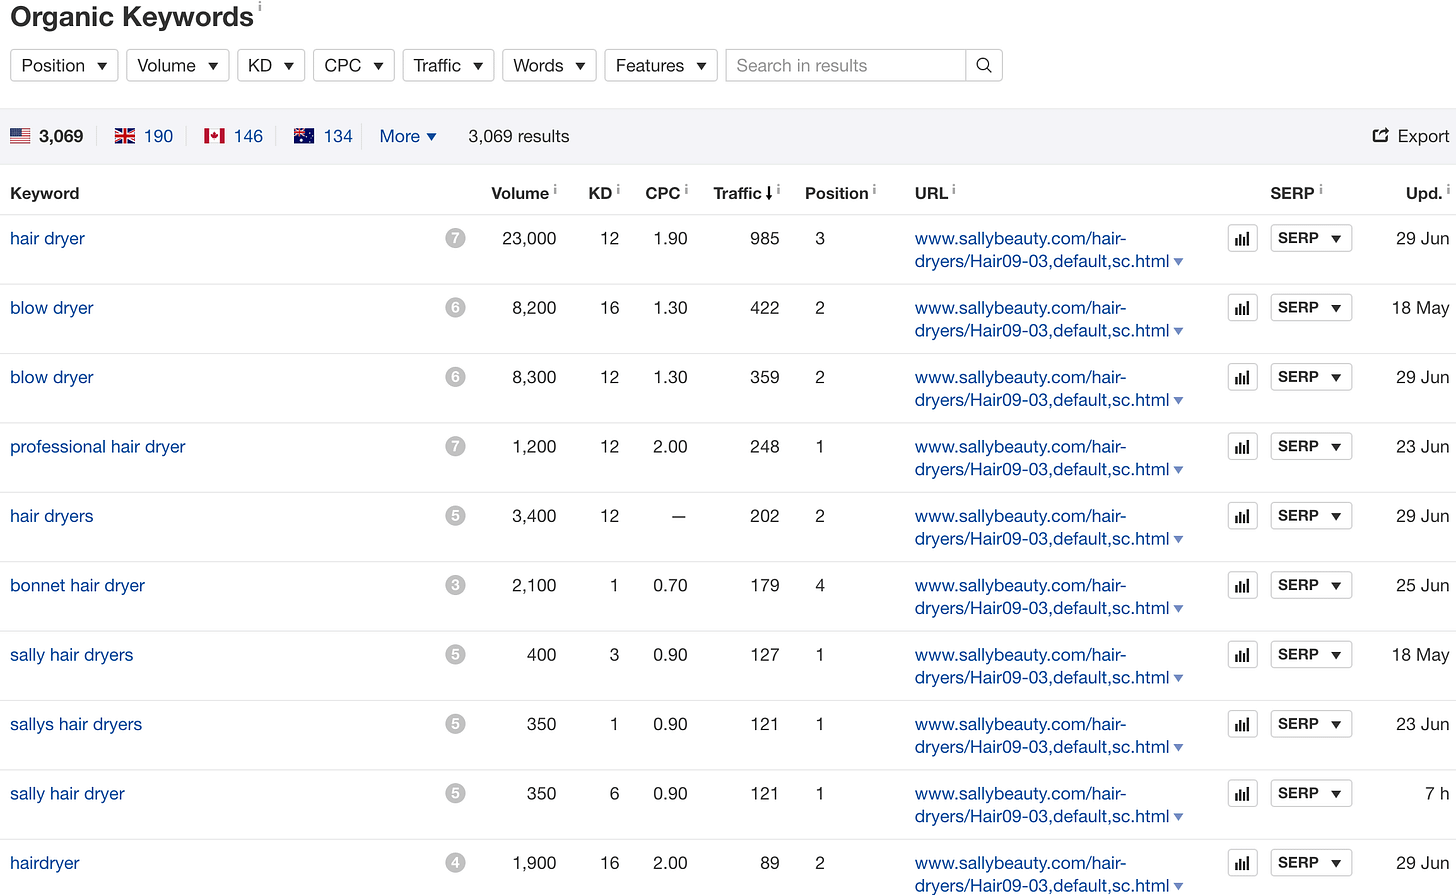Click badge 3 for bonnet hair dryer
1456x895 pixels.
click(x=455, y=585)
